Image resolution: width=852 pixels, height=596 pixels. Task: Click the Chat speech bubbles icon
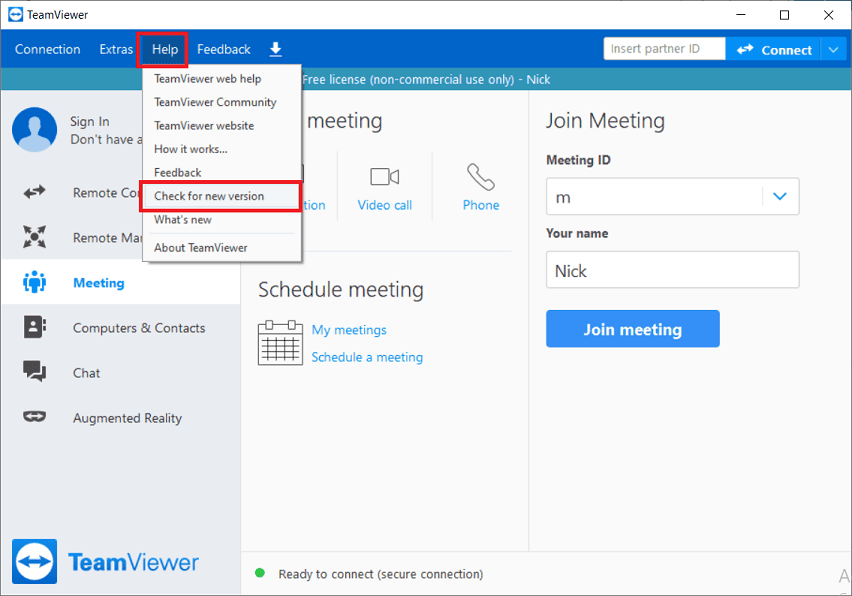point(34,372)
